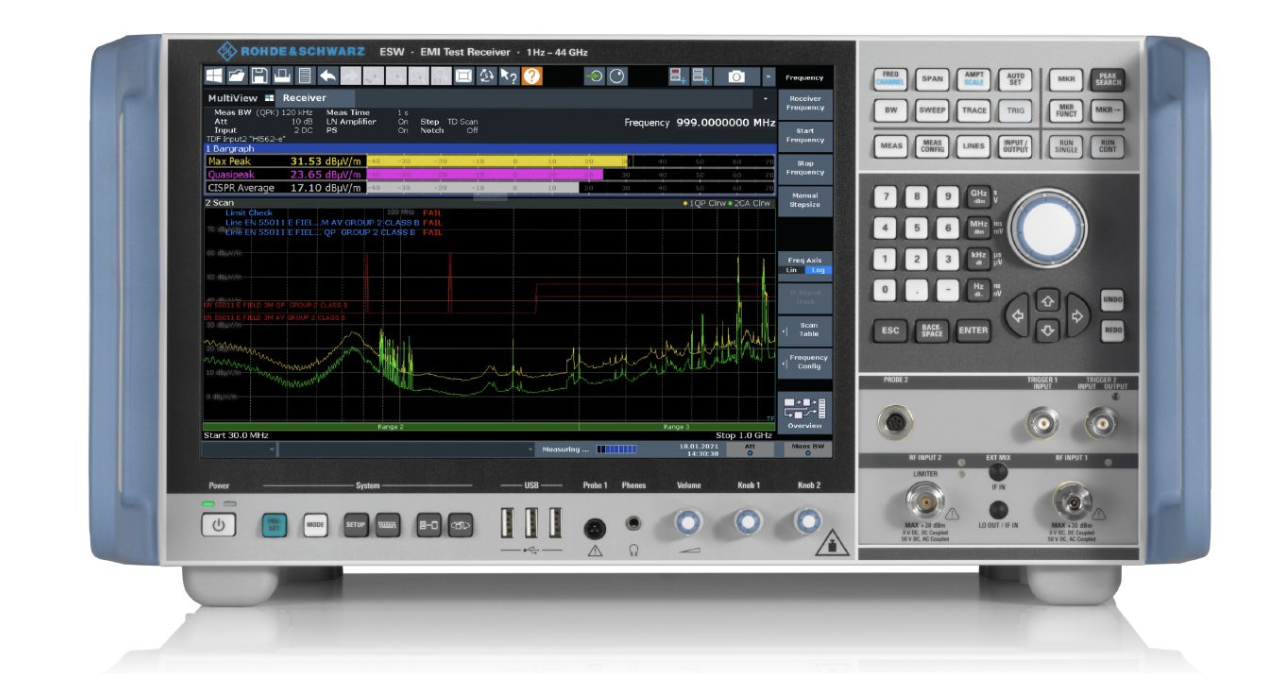The width and height of the screenshot is (1280, 674).
Task: Open the second status bar dropdown arrow
Action: 529,447
